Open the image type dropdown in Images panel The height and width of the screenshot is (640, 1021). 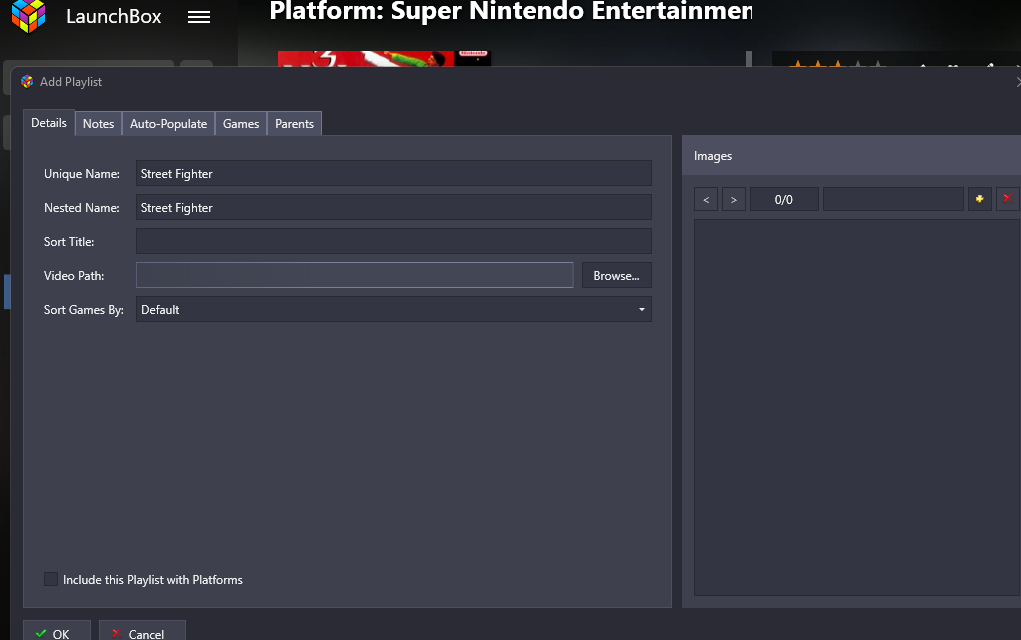[x=893, y=199]
